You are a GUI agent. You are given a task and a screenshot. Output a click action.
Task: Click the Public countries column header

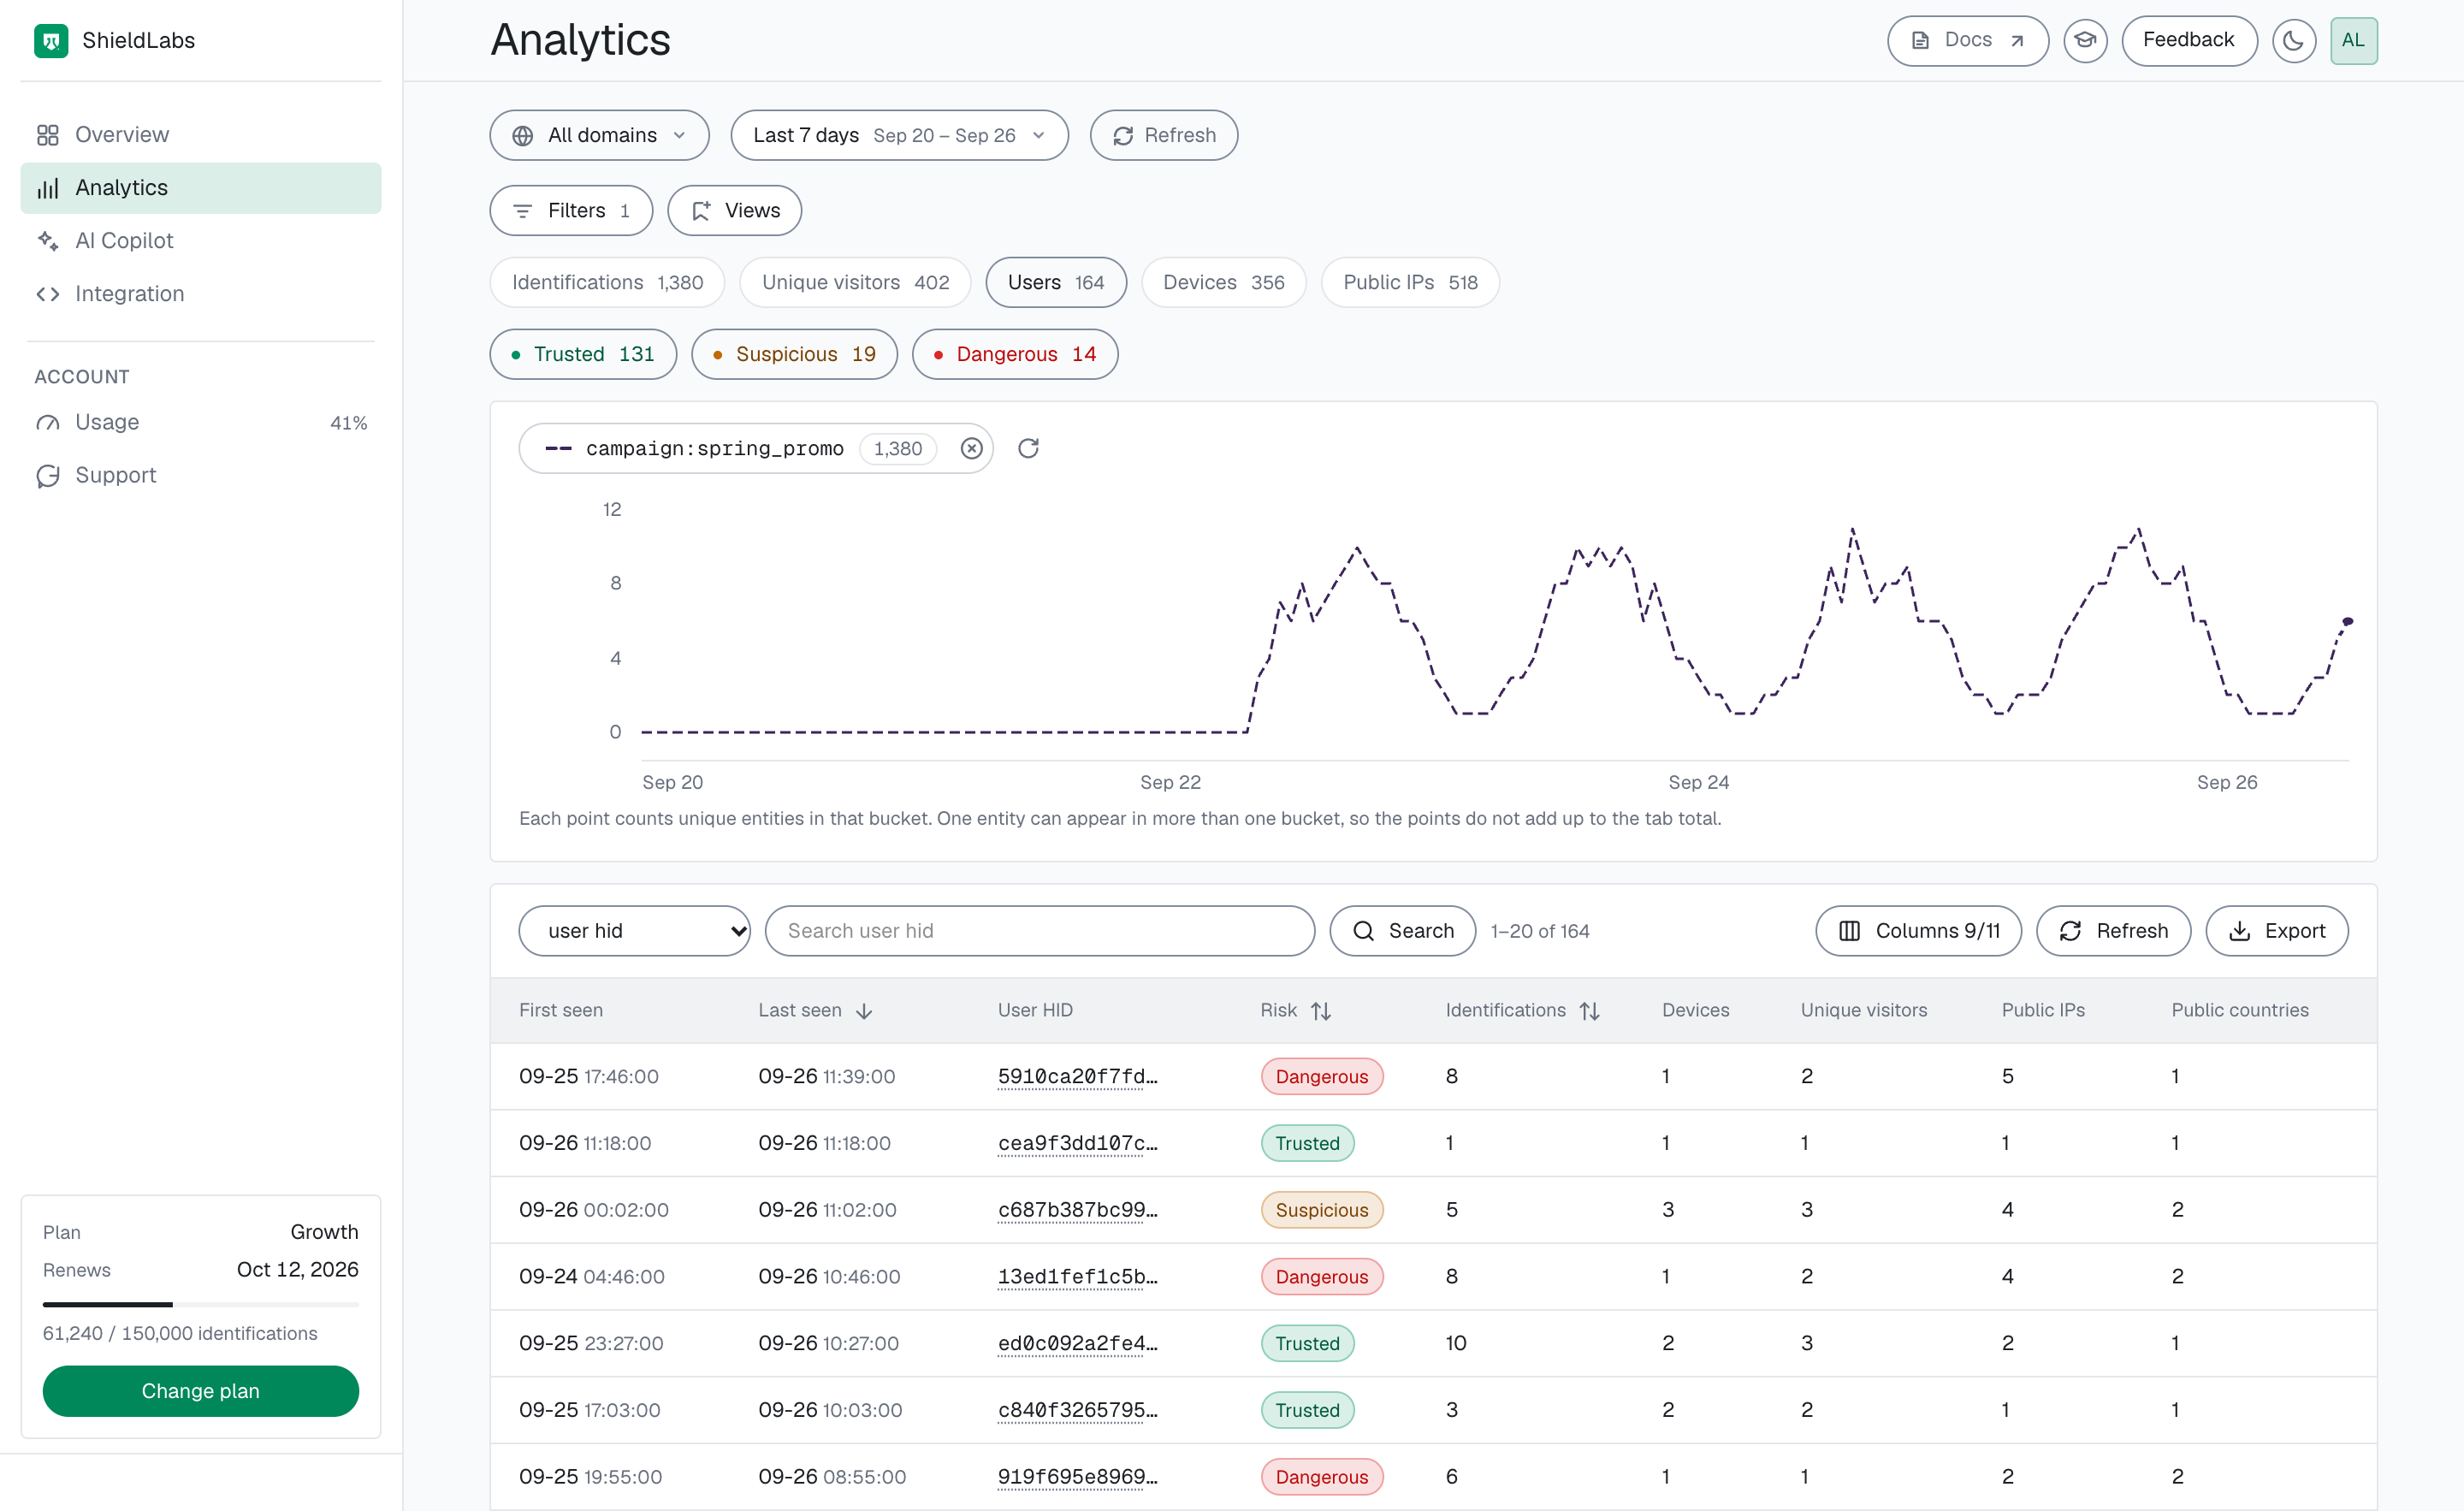(2239, 1011)
